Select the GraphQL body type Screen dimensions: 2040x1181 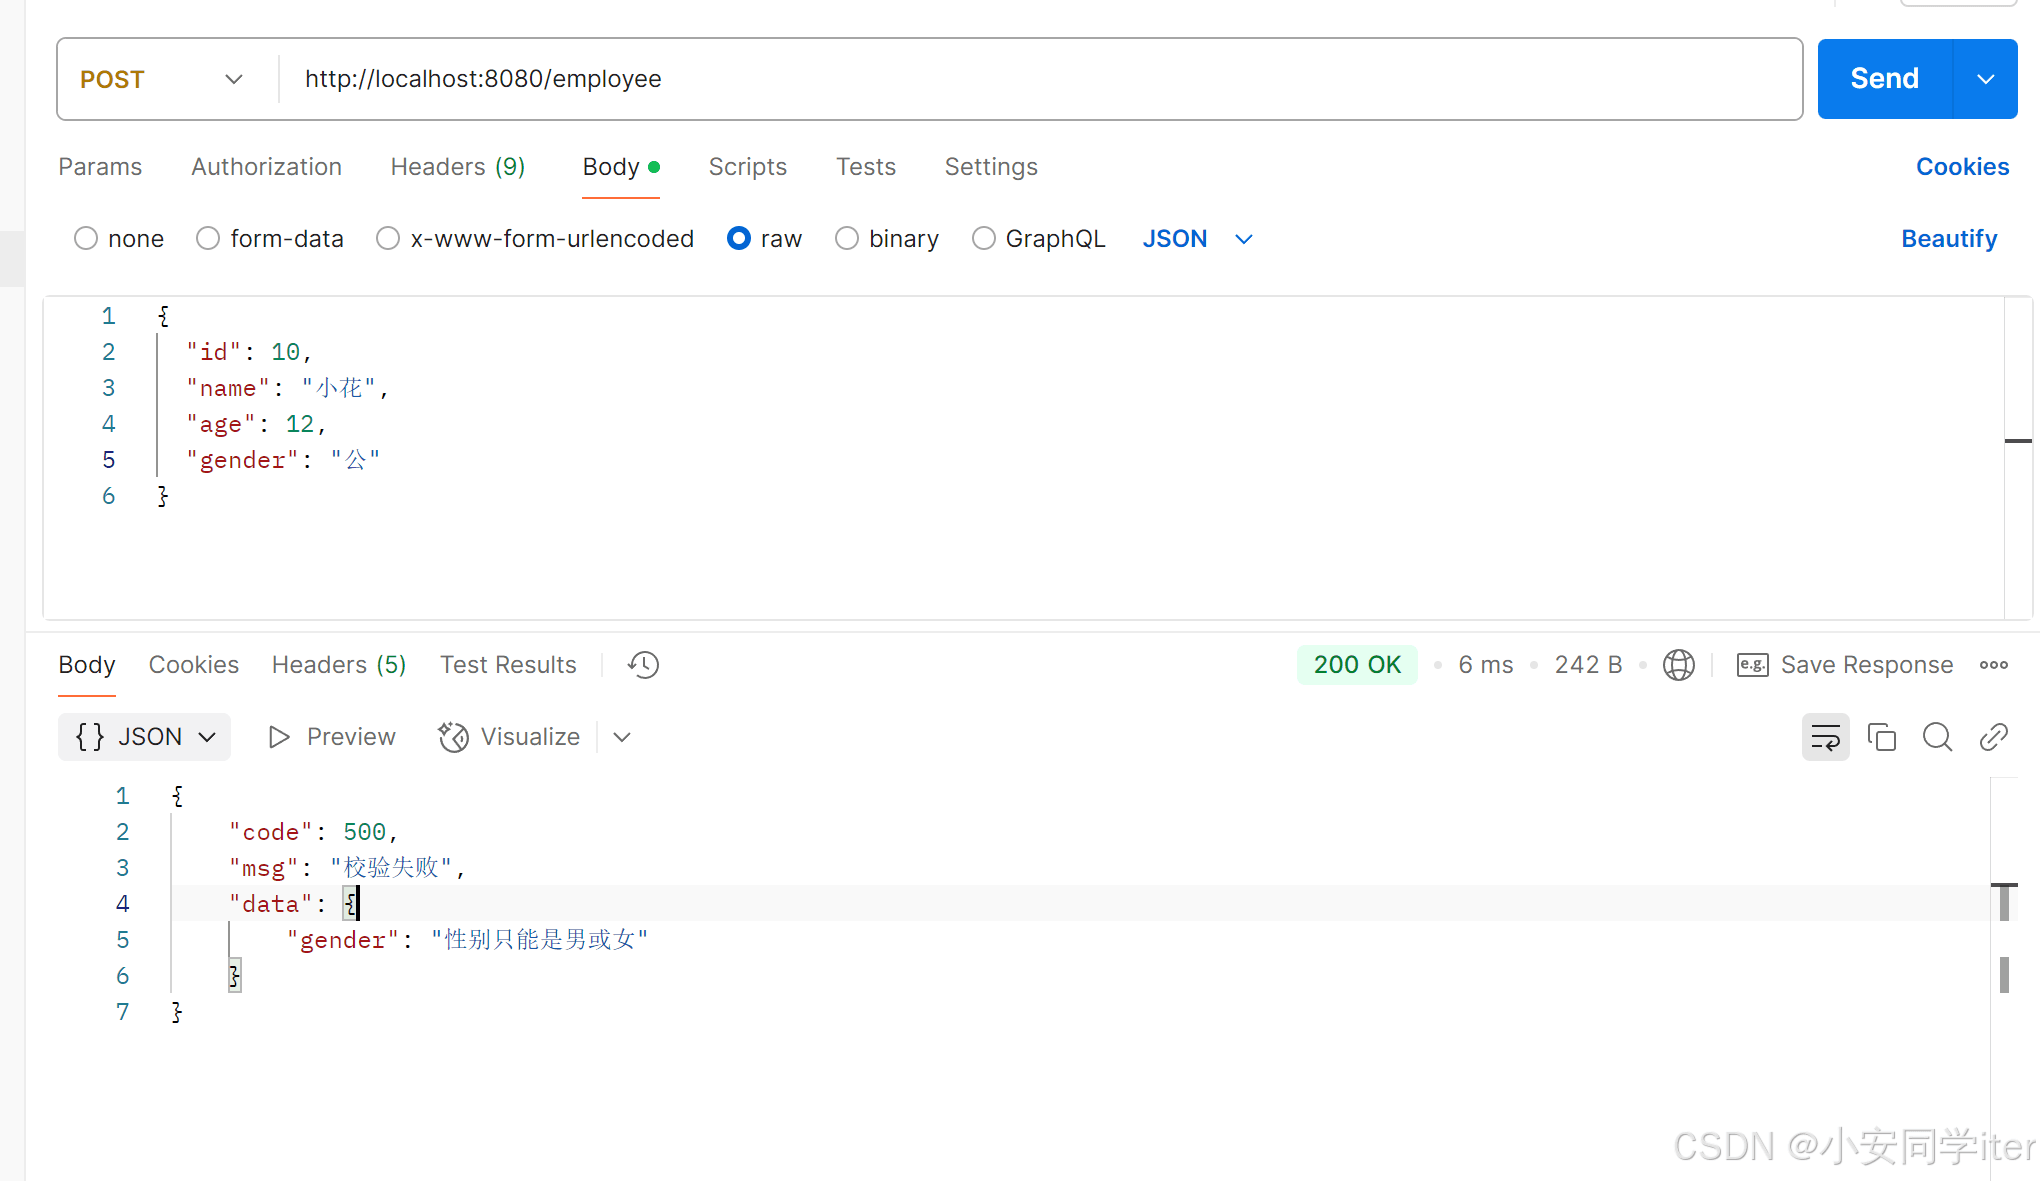pyautogui.click(x=1039, y=239)
